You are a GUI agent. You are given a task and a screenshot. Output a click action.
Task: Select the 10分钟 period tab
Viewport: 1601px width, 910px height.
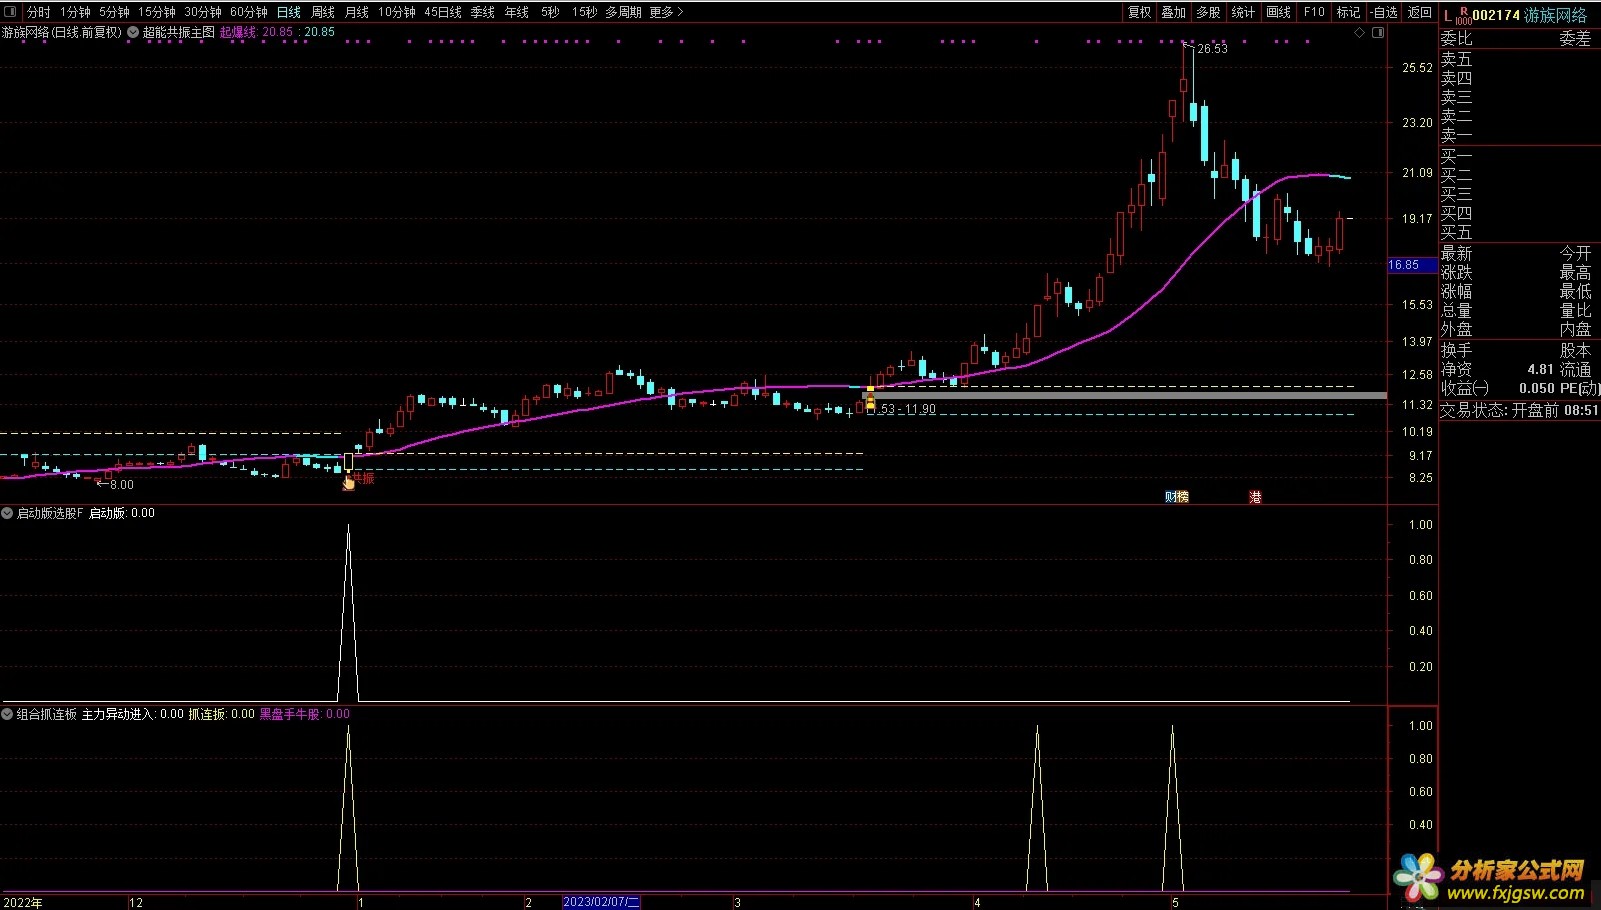point(397,12)
